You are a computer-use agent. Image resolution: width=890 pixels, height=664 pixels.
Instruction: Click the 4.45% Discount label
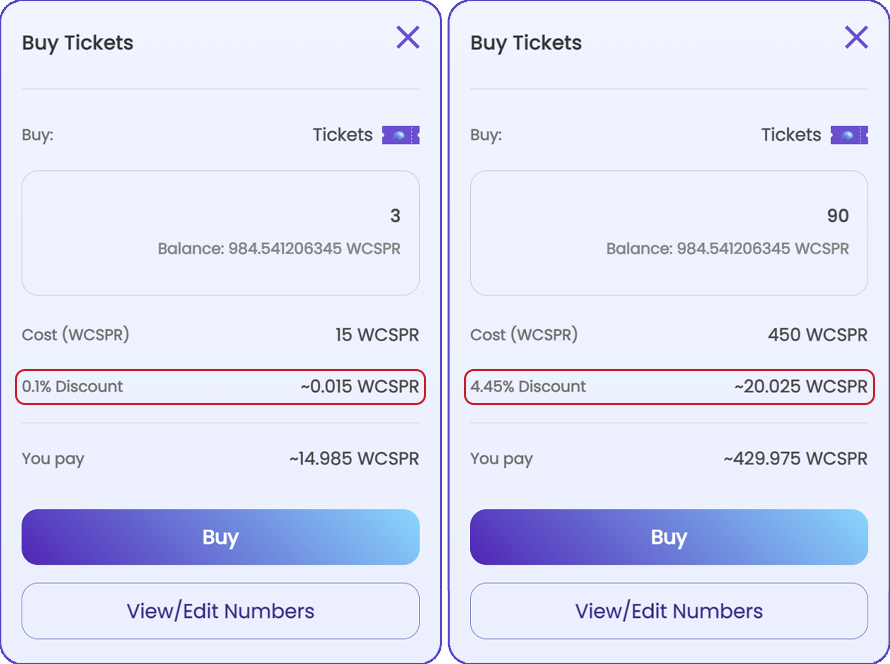point(528,386)
